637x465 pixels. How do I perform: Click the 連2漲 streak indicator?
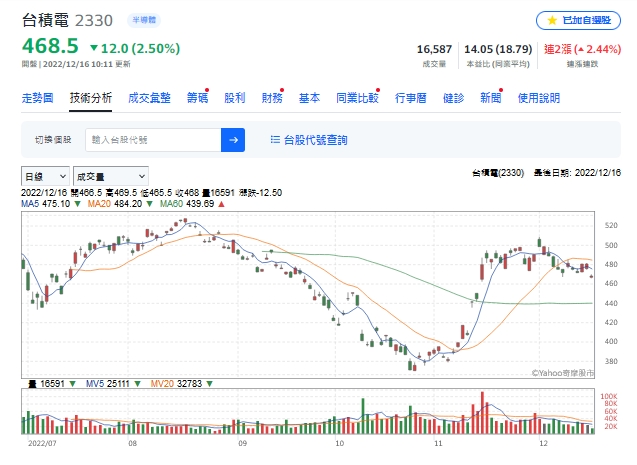[583, 49]
